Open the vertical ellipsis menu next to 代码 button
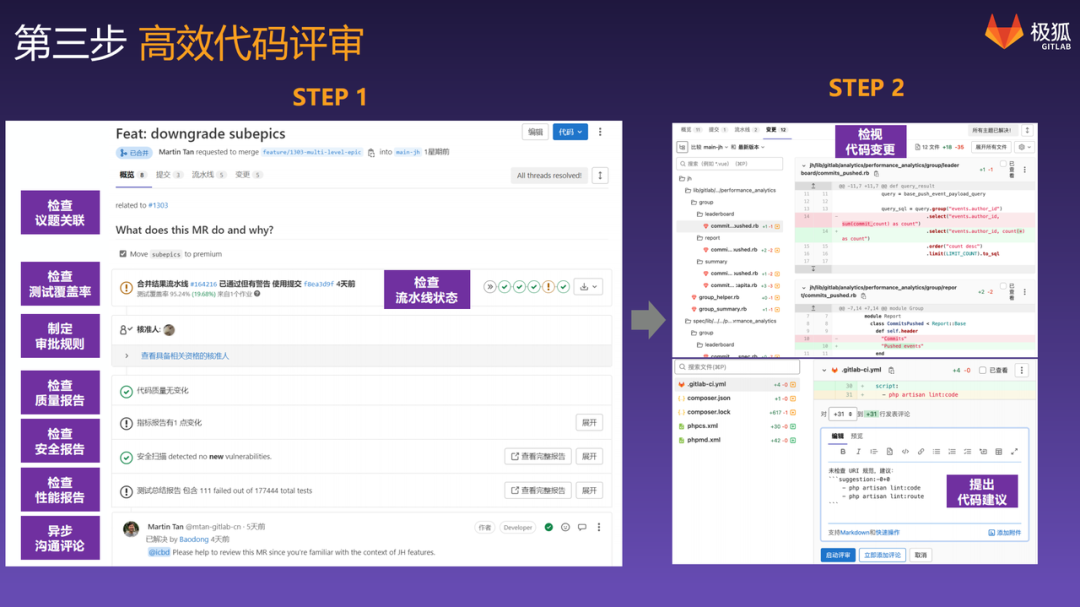Image resolution: width=1080 pixels, height=607 pixels. click(x=600, y=132)
